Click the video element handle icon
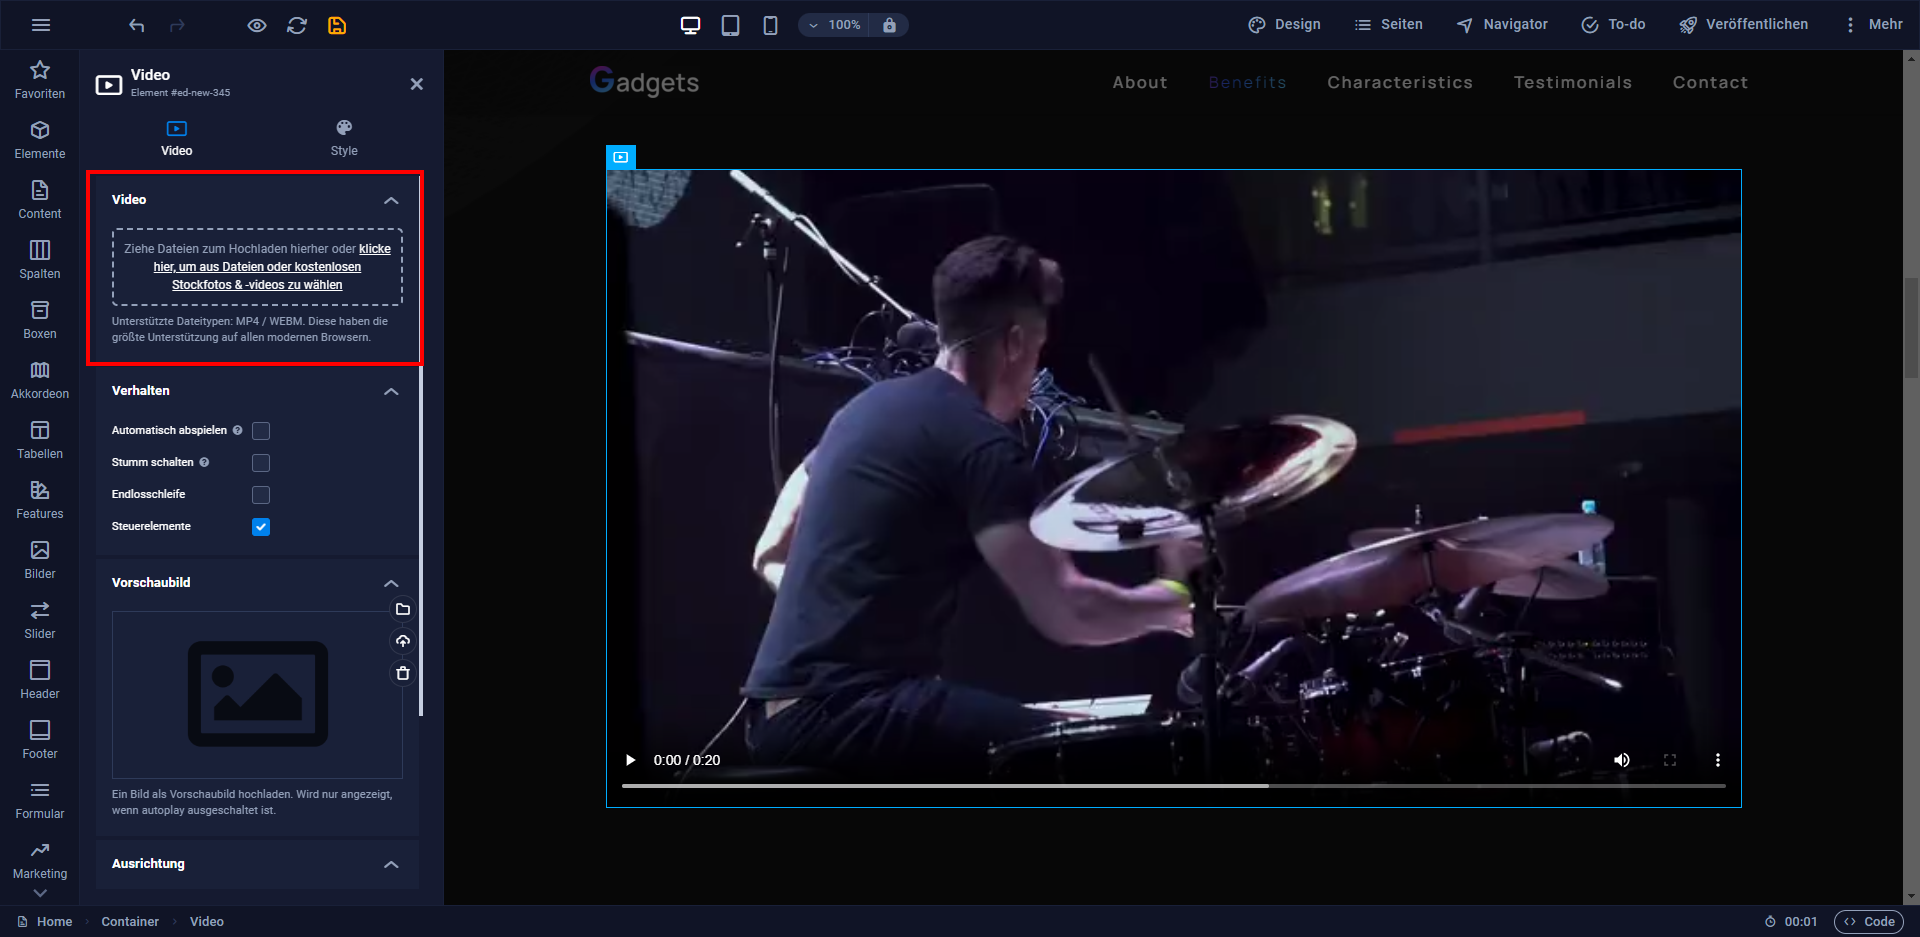The height and width of the screenshot is (937, 1920). point(621,157)
